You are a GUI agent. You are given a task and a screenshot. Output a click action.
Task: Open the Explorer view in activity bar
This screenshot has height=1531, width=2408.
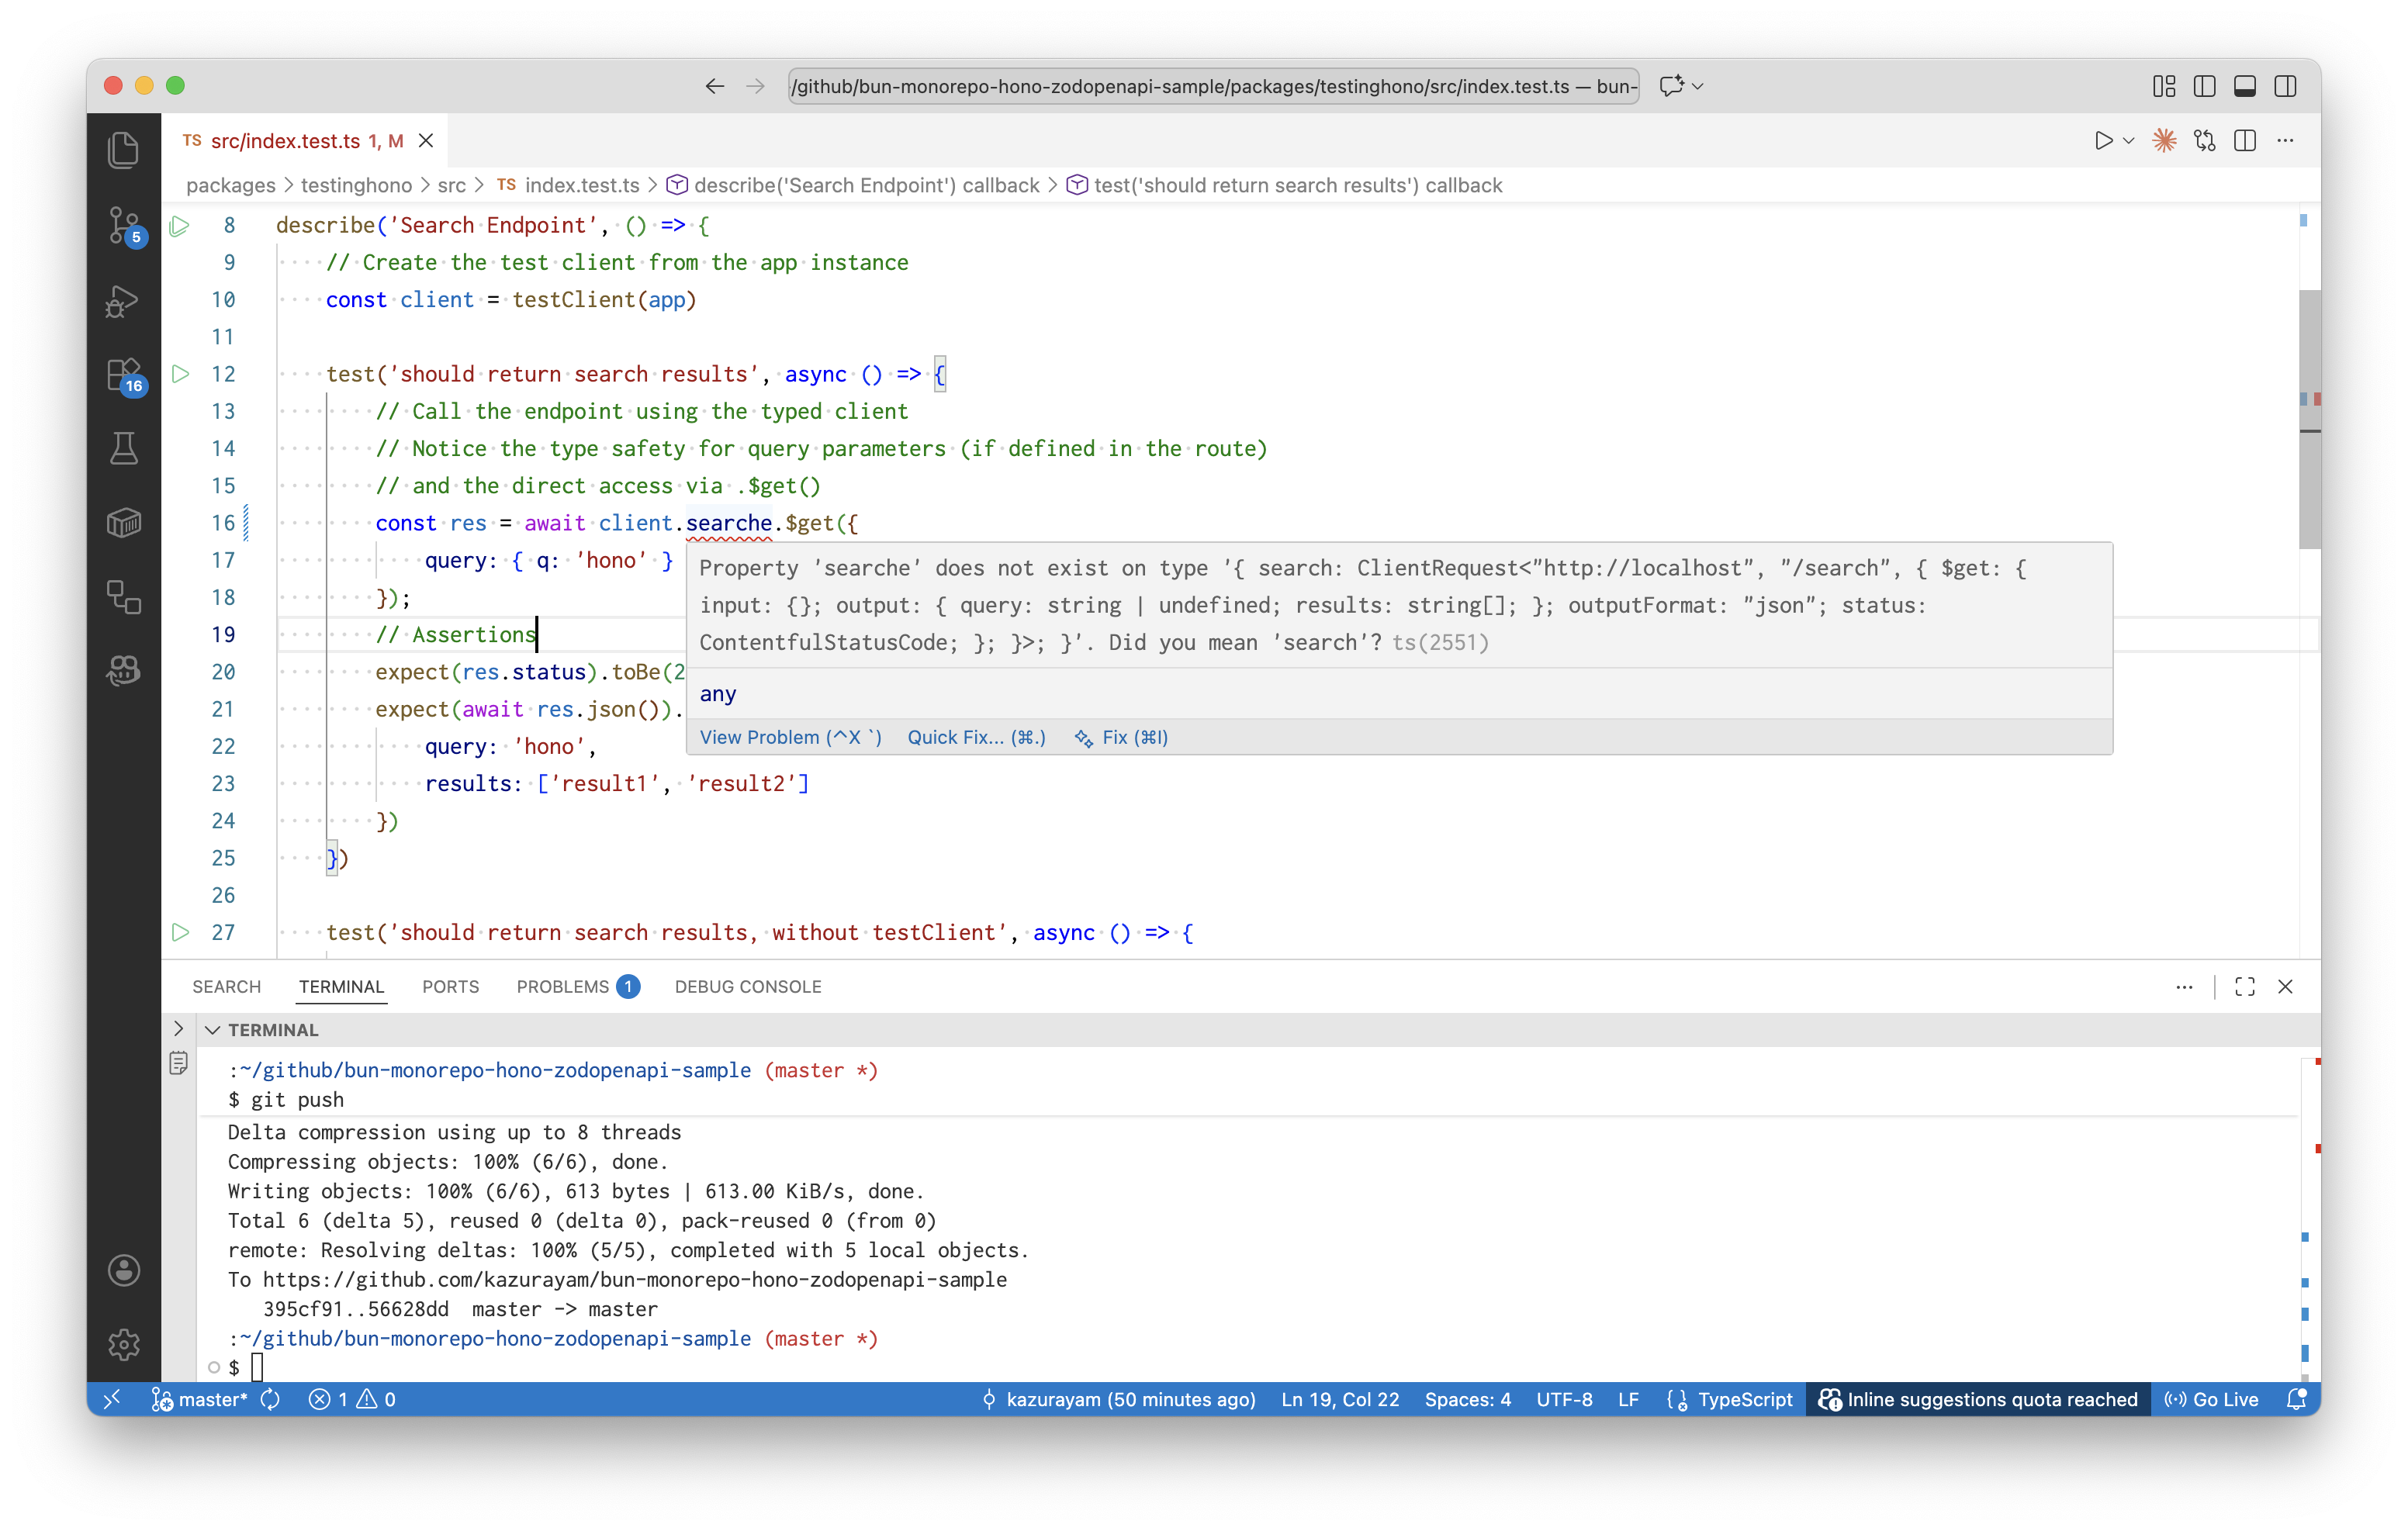[123, 151]
